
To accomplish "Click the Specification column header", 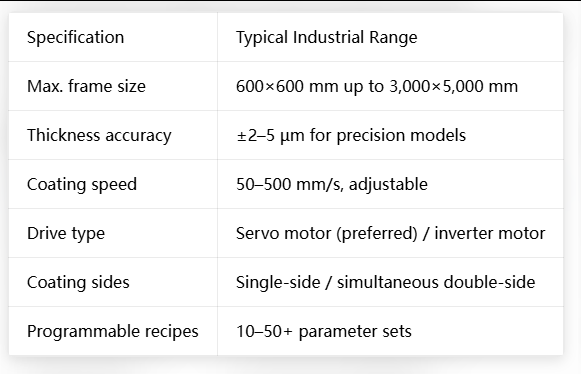I will pos(75,37).
